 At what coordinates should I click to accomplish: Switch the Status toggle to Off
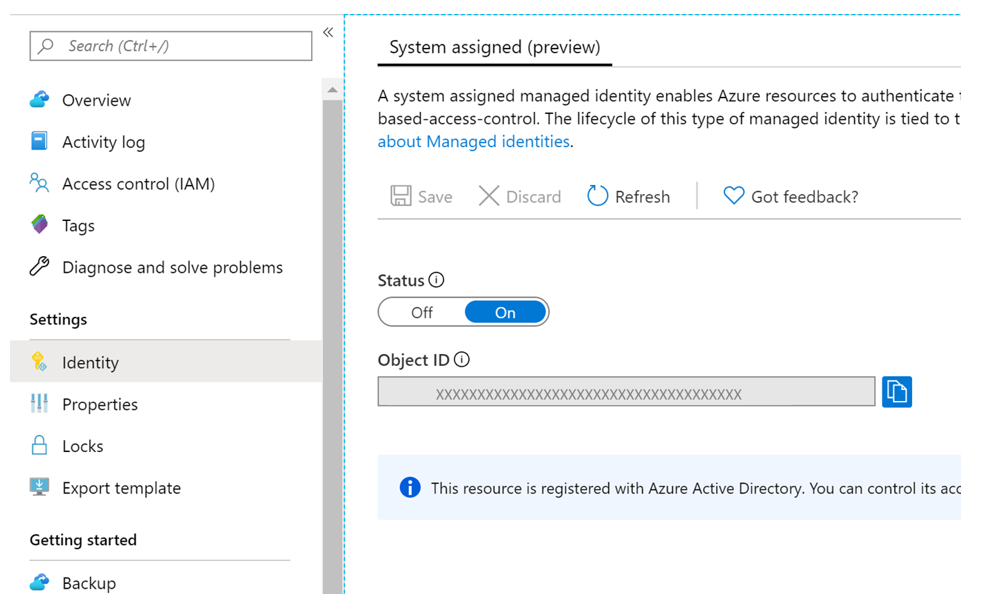pos(422,313)
